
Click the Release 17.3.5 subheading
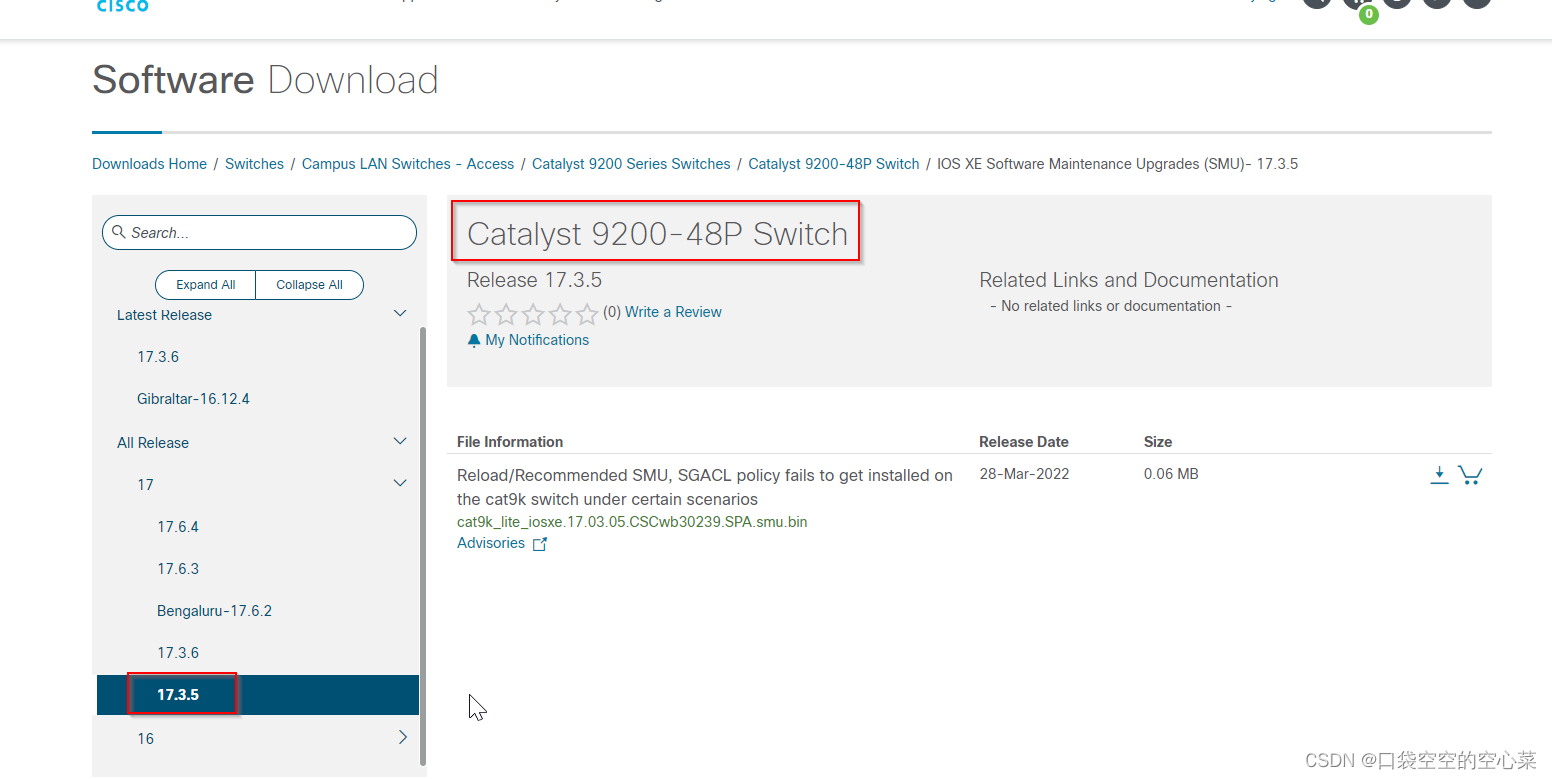pyautogui.click(x=534, y=280)
